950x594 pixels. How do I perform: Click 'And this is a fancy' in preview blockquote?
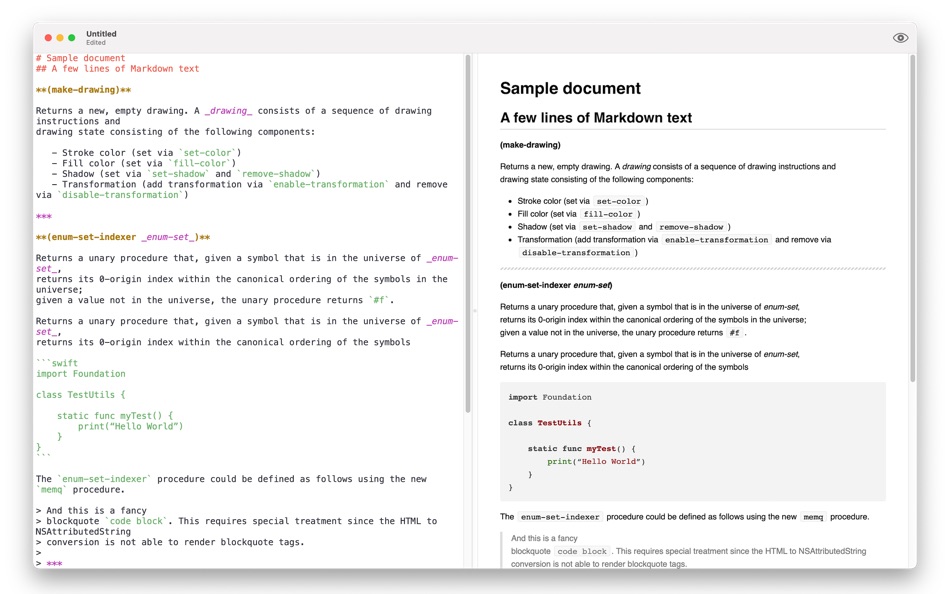point(544,538)
